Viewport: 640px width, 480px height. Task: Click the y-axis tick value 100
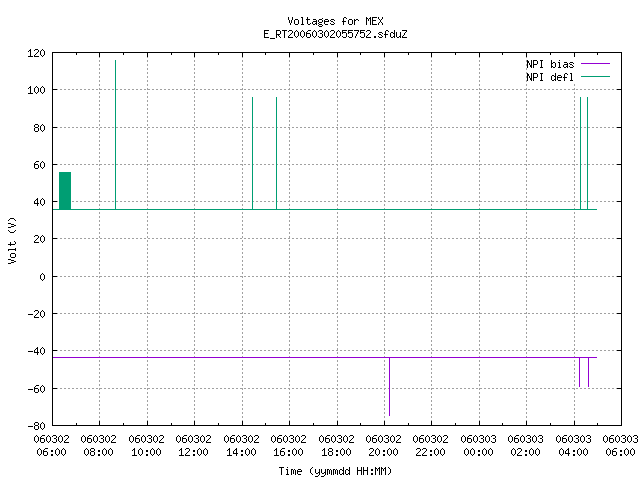[x=36, y=90]
